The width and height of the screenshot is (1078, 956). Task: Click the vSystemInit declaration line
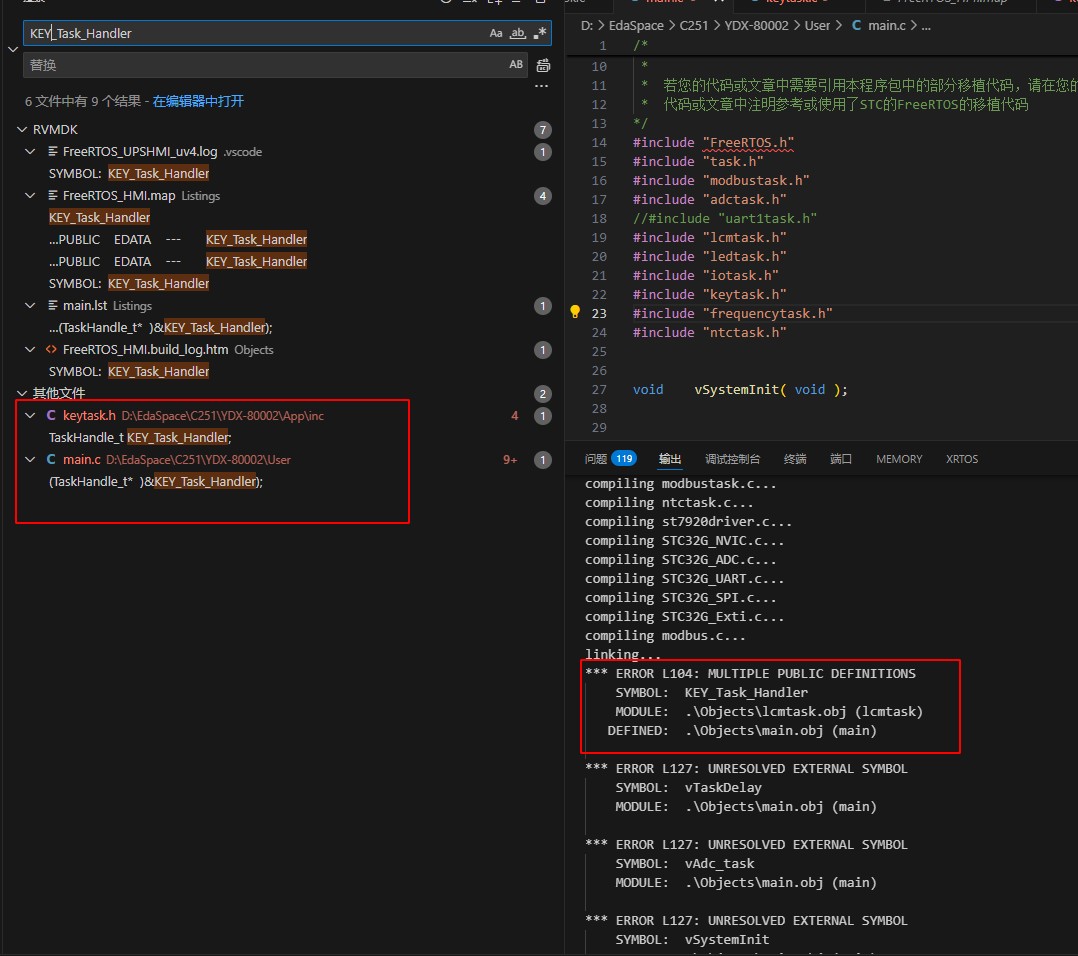740,389
